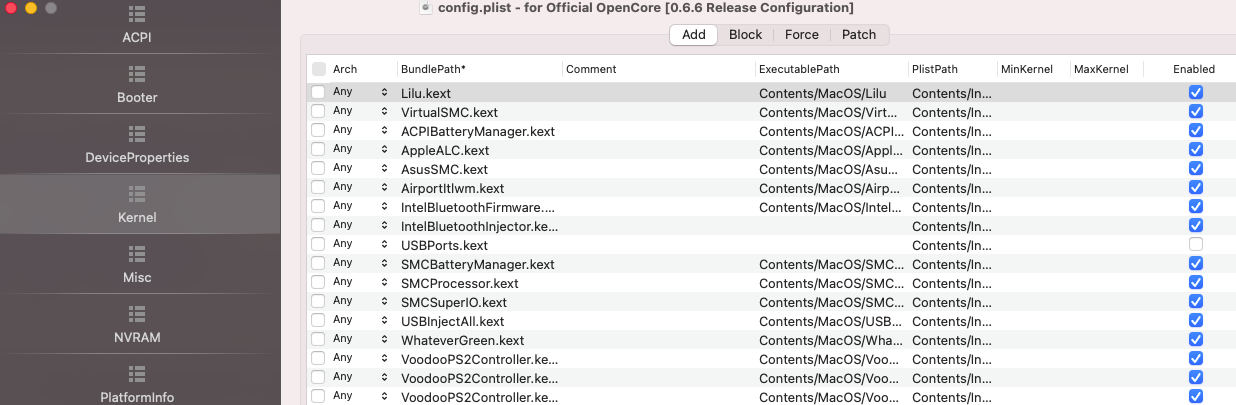Enable the USBPorts.kext checkbox
Screen dimensions: 1236x405
(1196, 245)
